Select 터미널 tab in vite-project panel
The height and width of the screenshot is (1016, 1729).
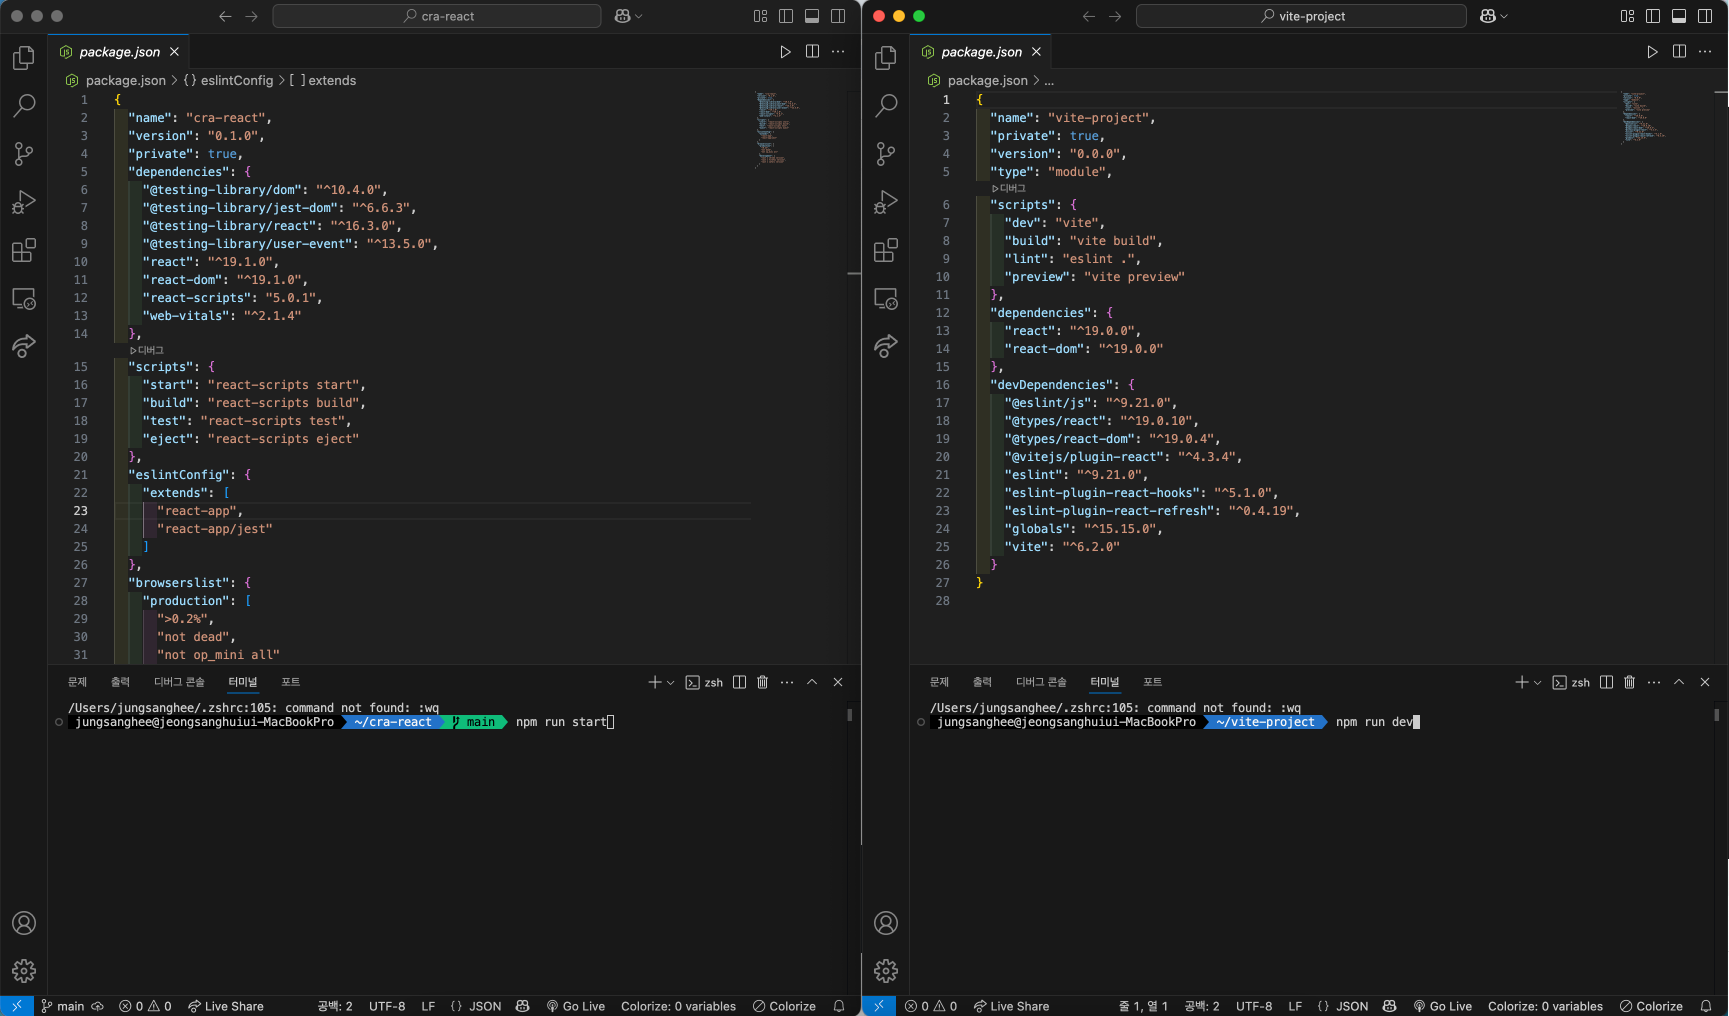pyautogui.click(x=1105, y=682)
